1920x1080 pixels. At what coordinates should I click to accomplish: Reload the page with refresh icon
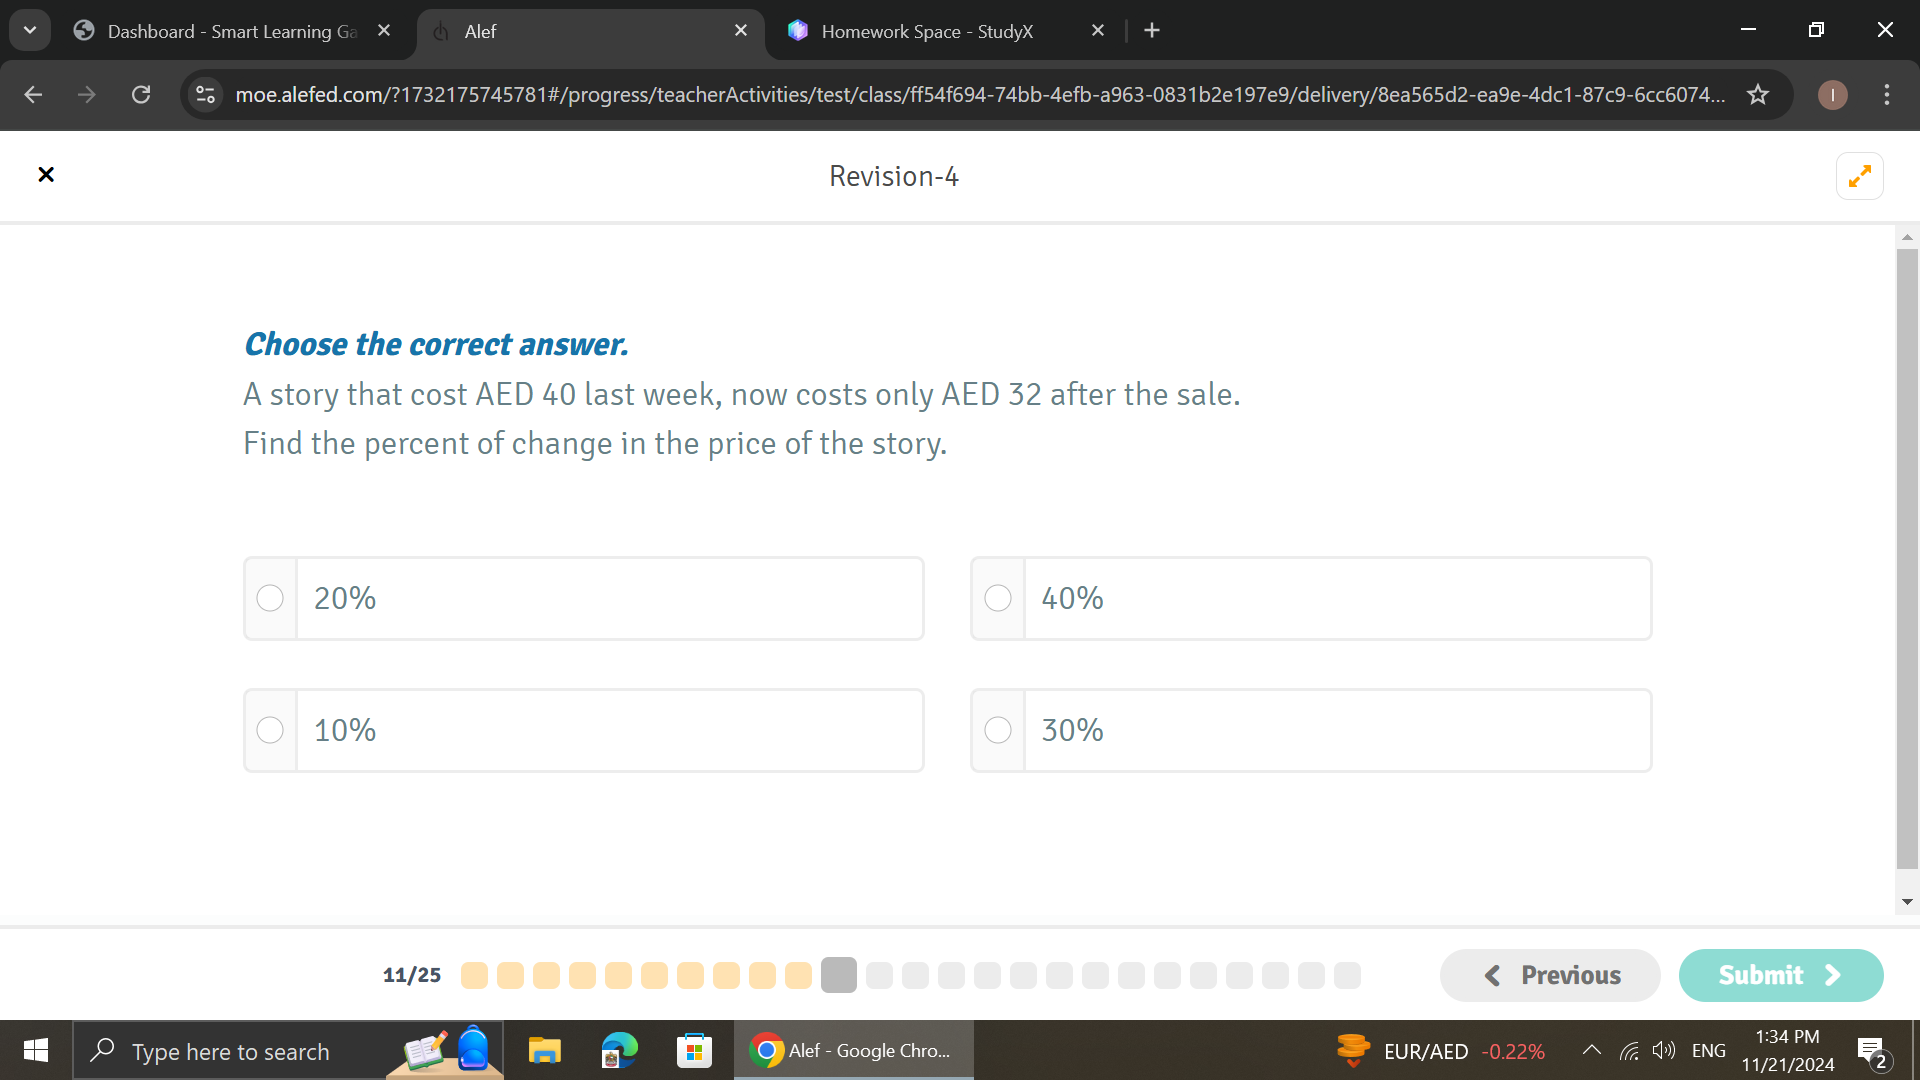coord(141,95)
